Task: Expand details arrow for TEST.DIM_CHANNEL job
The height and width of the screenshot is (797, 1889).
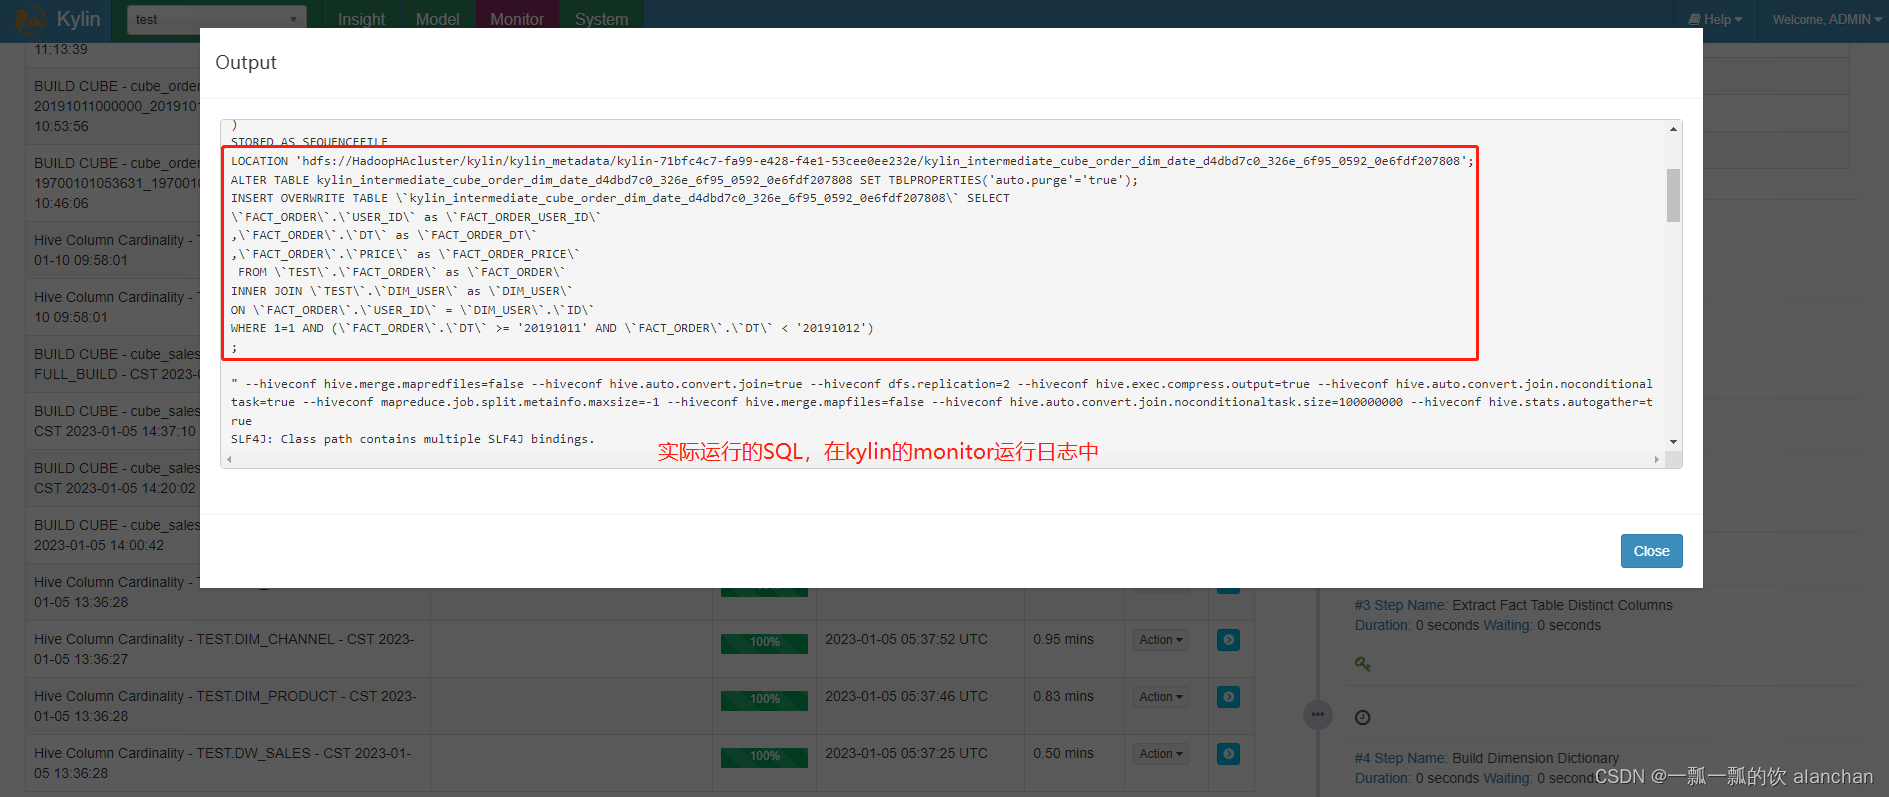Action: (1229, 640)
